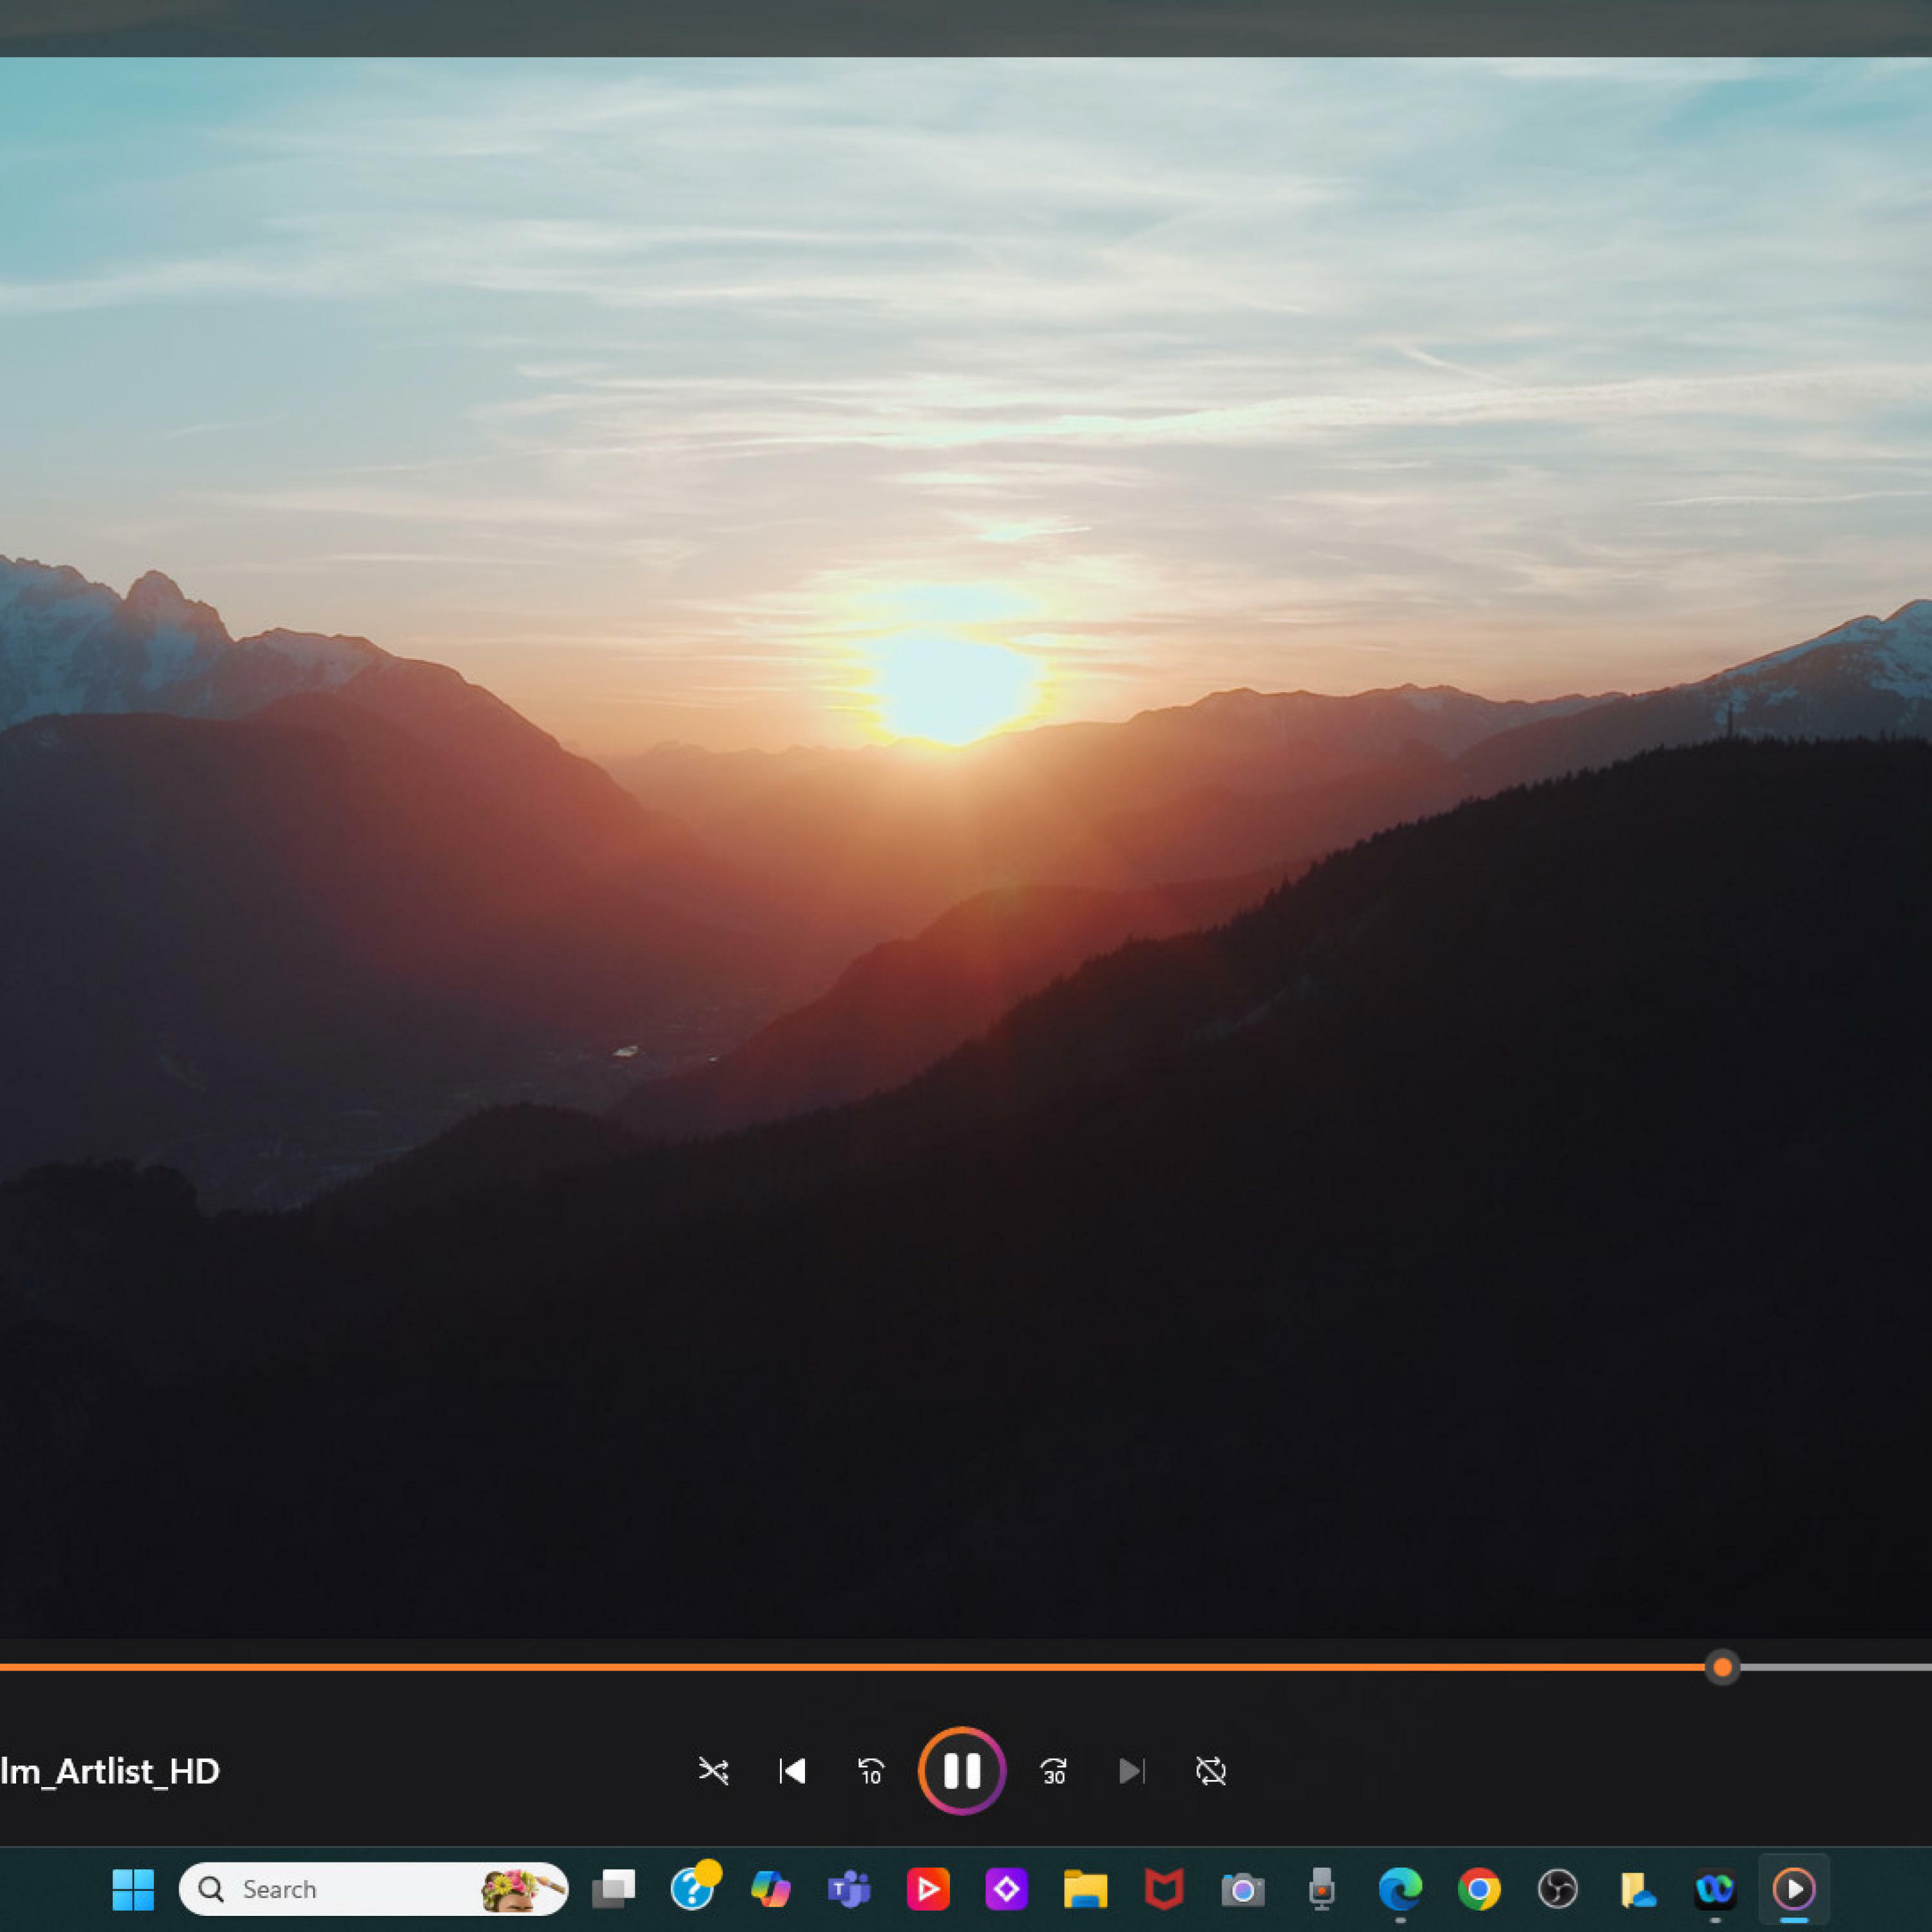Open Task View from taskbar
Screen dimensions: 1932x1932
coord(613,1889)
